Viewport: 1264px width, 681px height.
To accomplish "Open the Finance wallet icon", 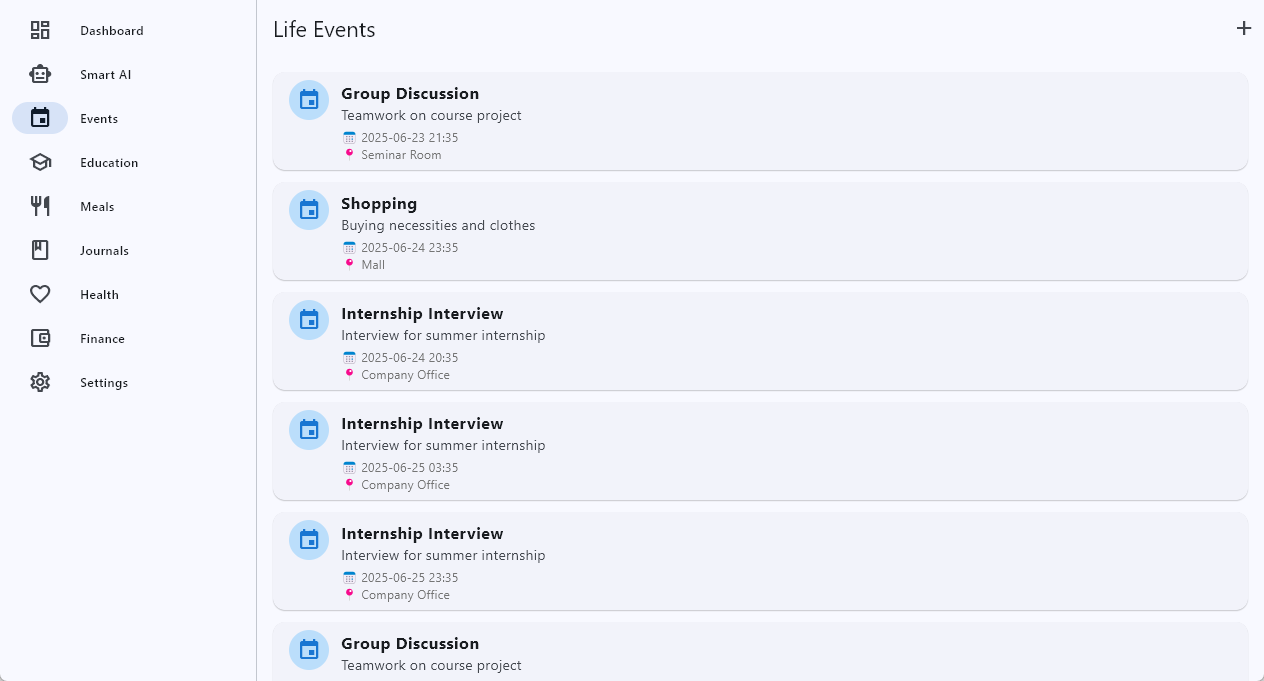I will coord(40,338).
